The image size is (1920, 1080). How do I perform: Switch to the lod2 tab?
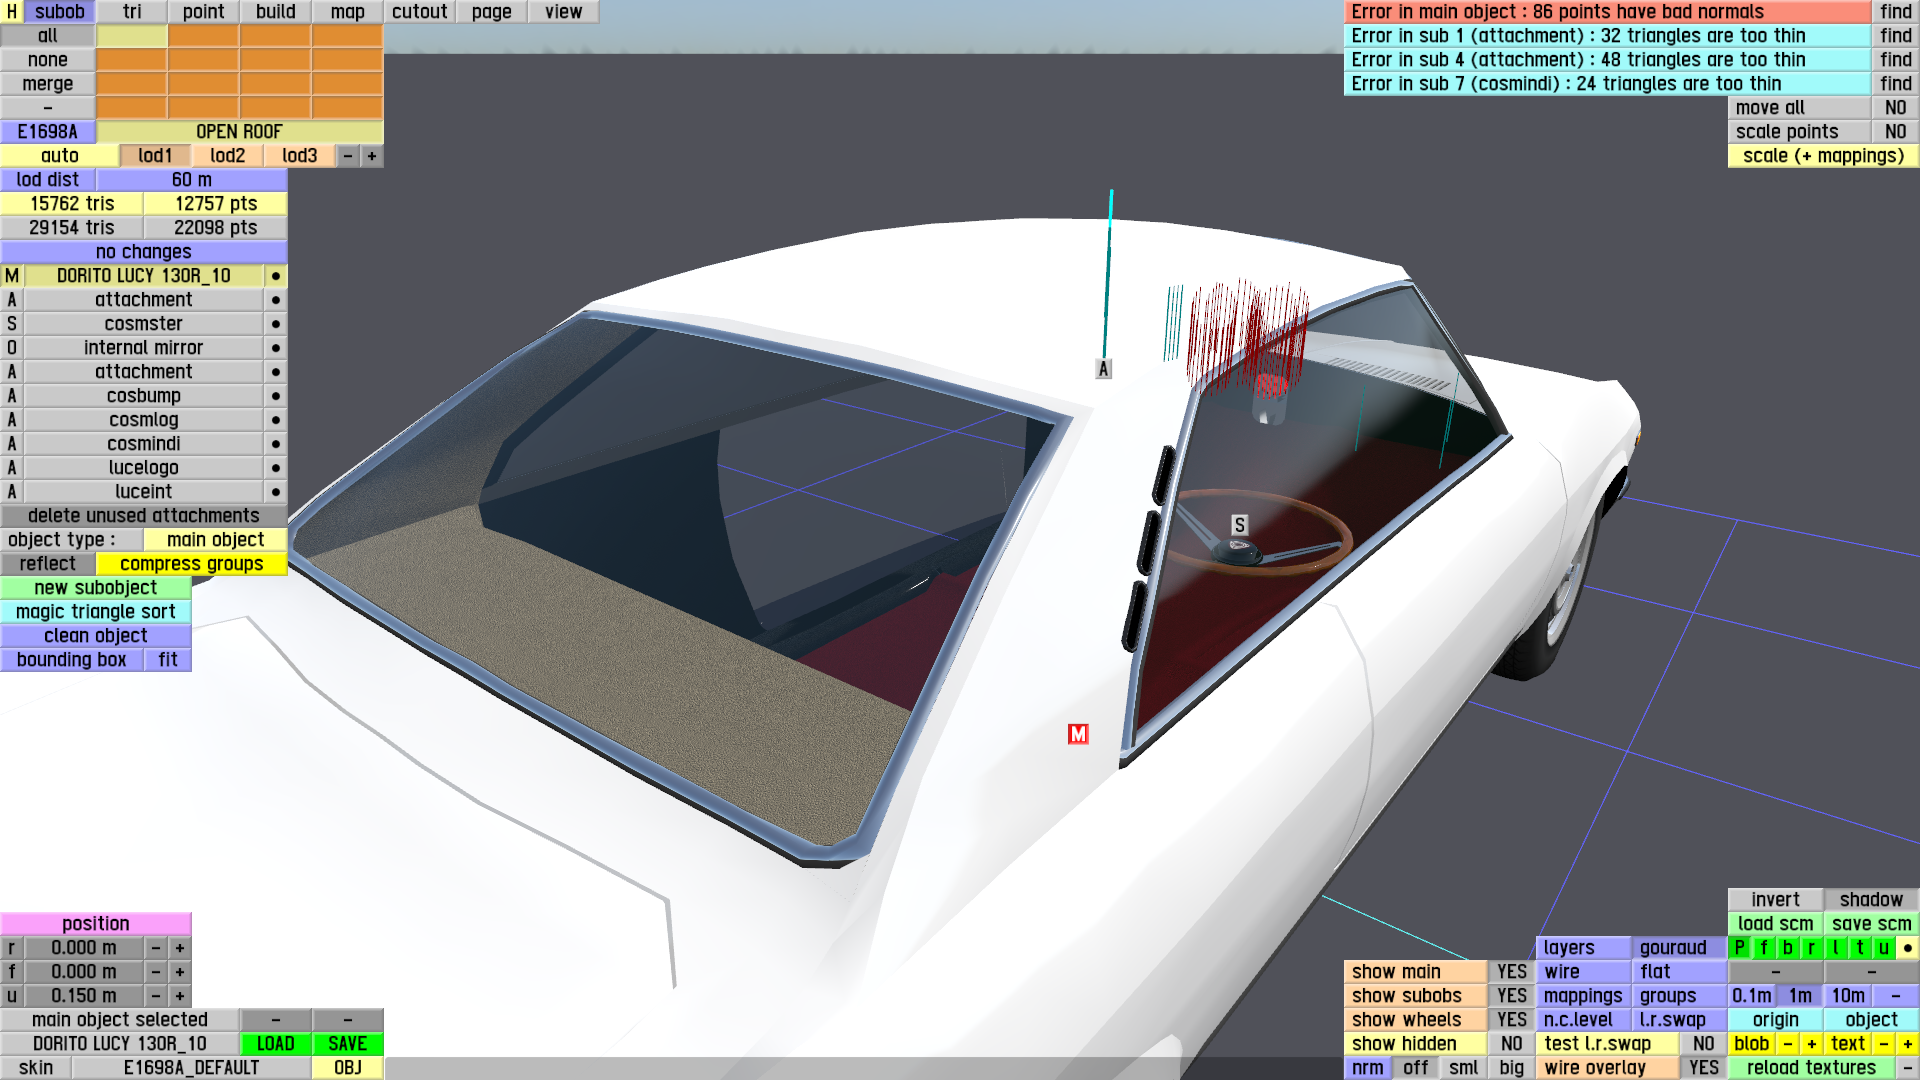[227, 156]
